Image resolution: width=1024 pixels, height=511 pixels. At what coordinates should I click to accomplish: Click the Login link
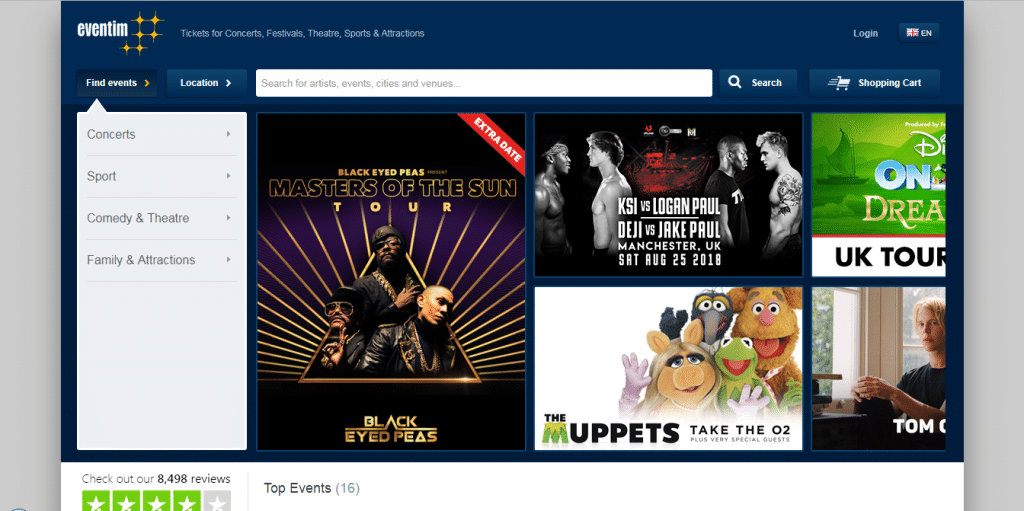point(865,33)
